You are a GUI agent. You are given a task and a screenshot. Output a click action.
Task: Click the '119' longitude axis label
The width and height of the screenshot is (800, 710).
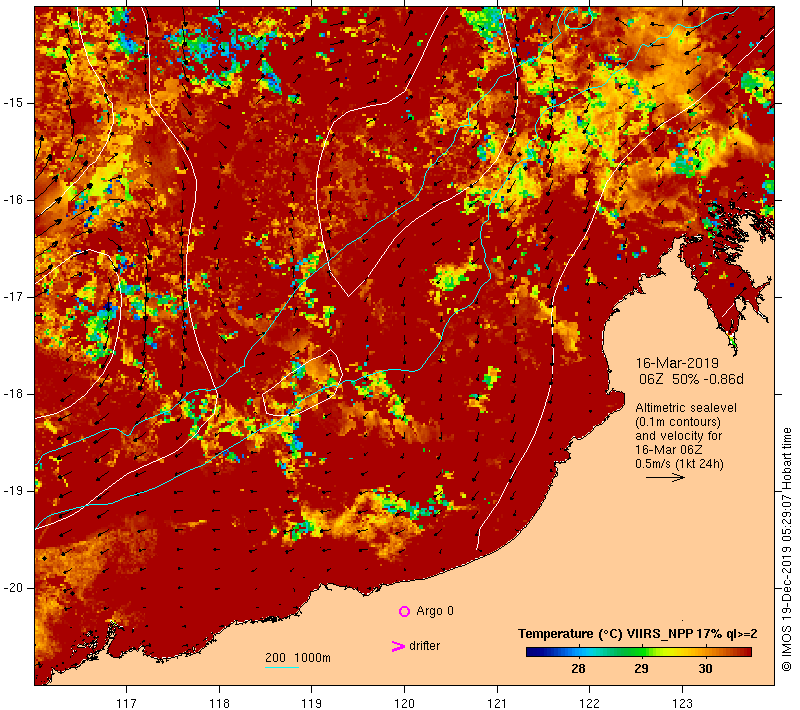(312, 703)
